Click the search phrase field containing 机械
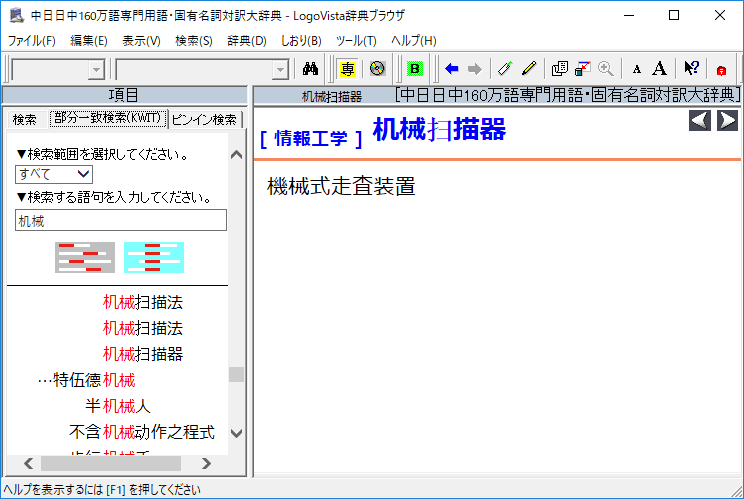744x499 pixels. pyautogui.click(x=121, y=221)
